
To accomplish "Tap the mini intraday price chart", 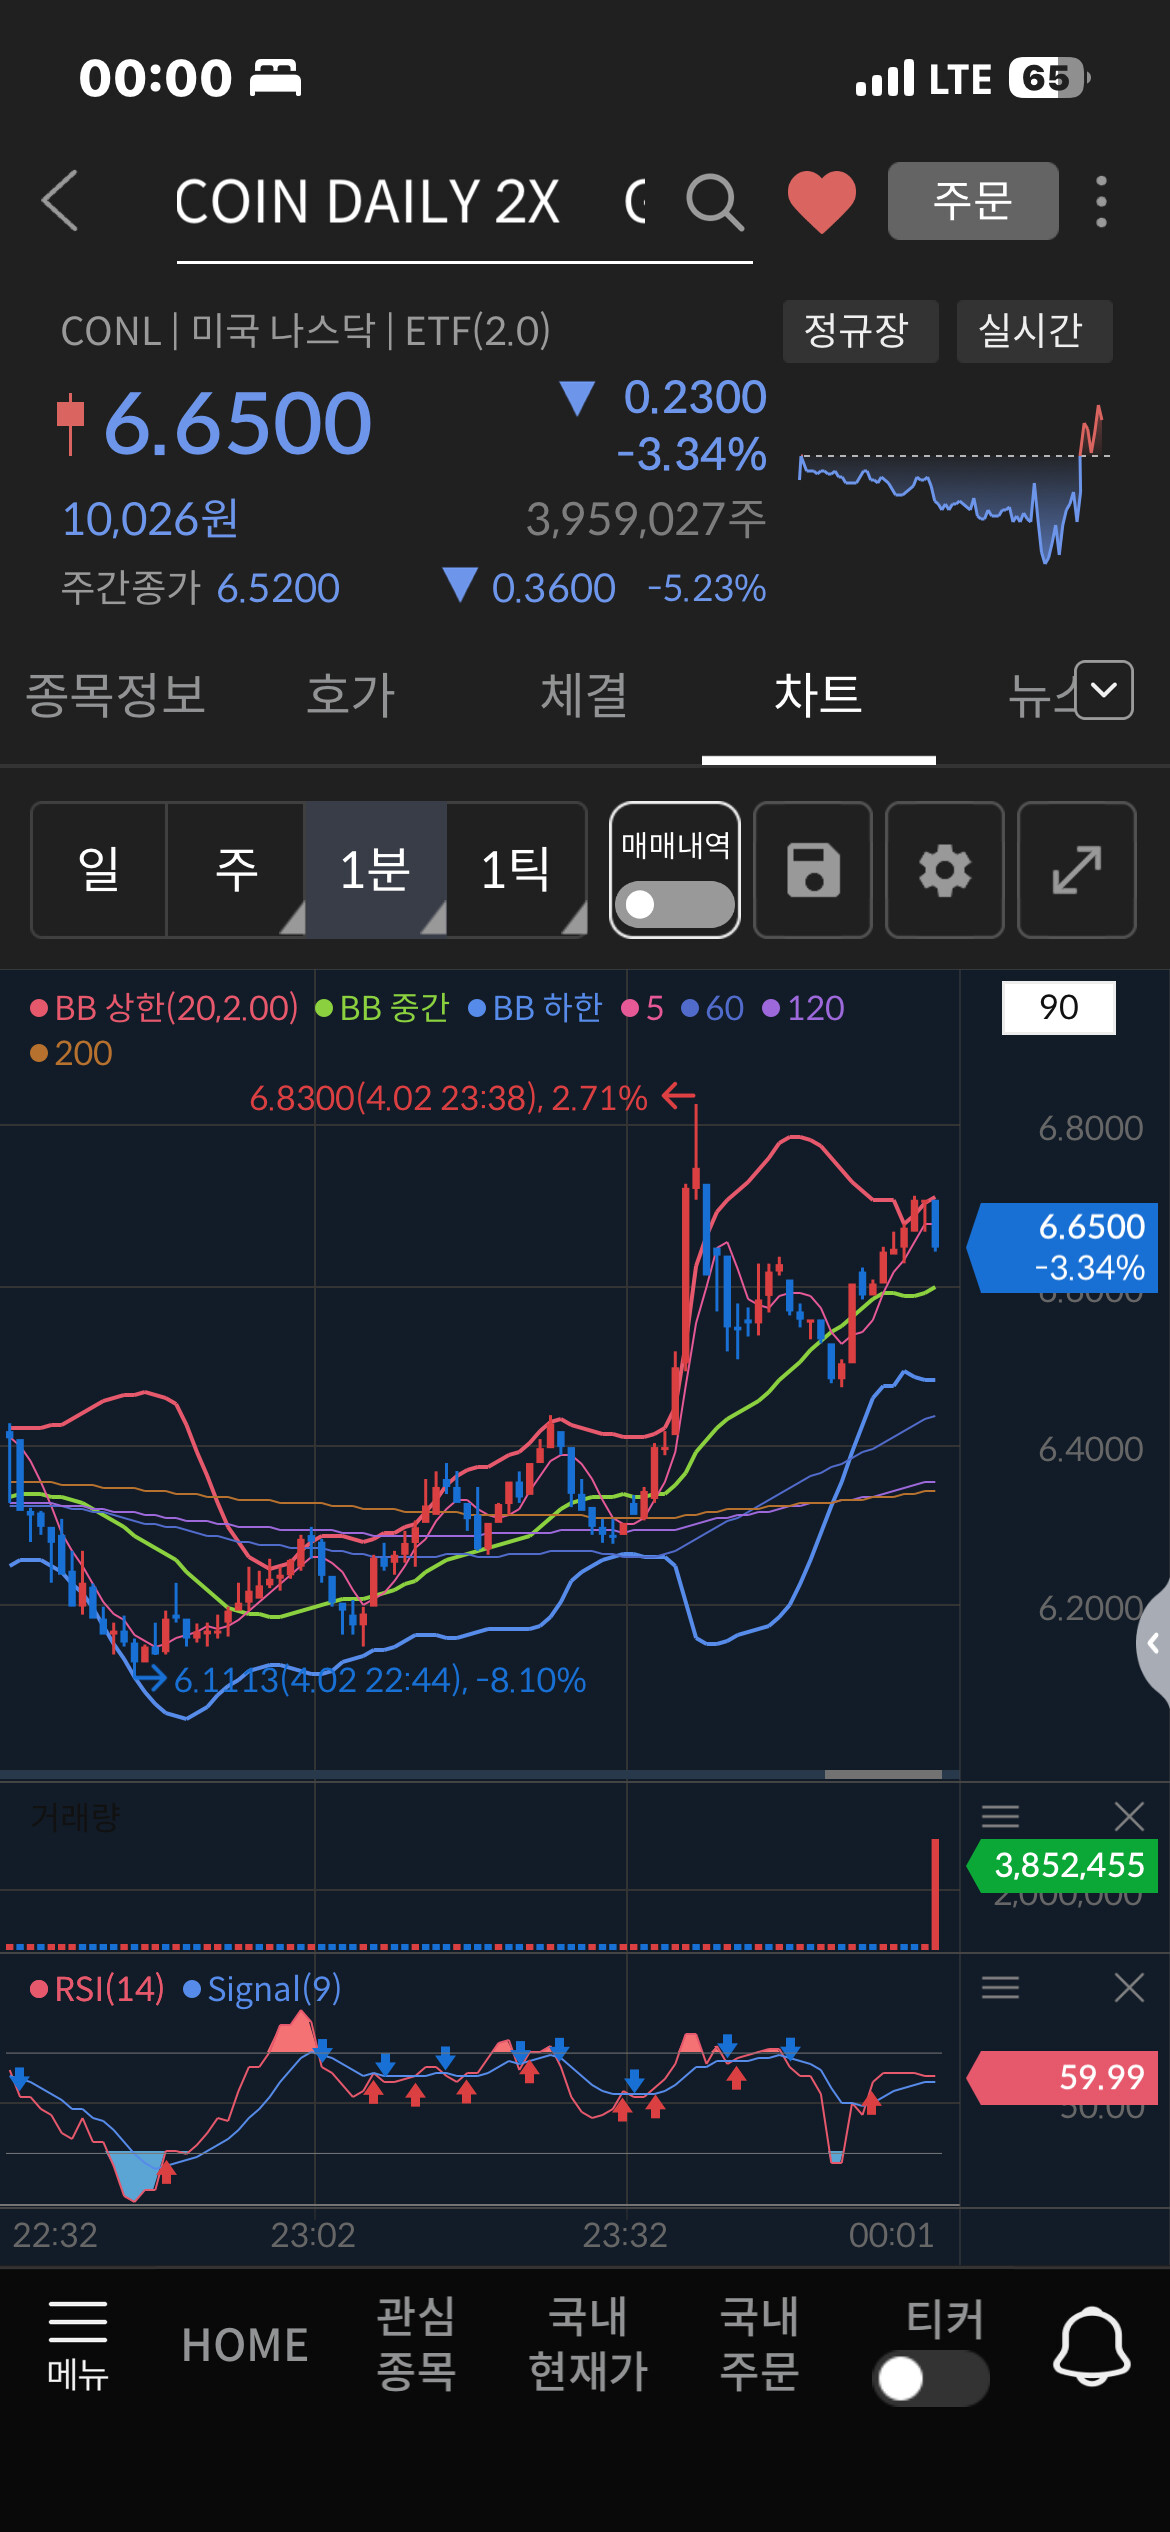I will pos(955,484).
